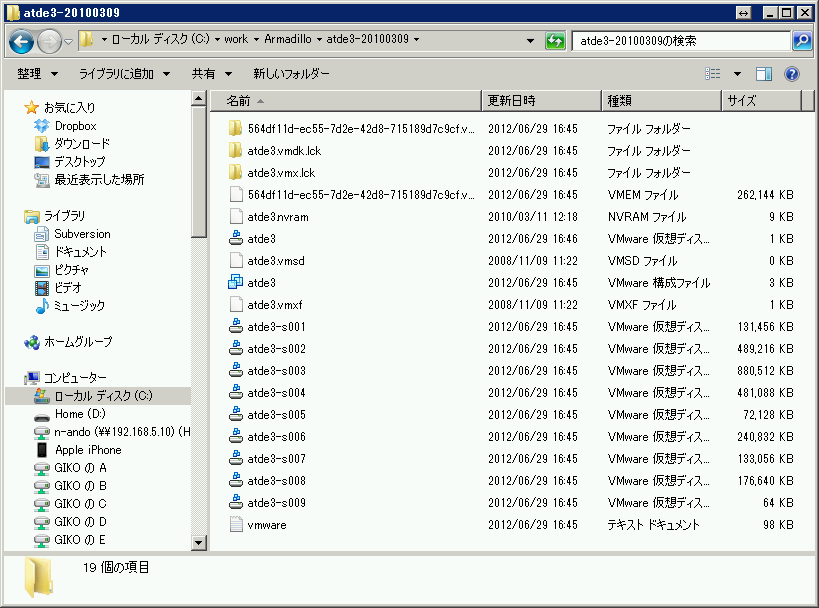Open the view options dropdown arrow

(737, 74)
